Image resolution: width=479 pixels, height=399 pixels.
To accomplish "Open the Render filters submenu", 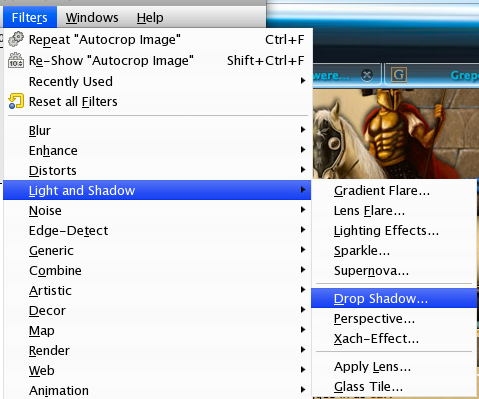I will coord(157,350).
